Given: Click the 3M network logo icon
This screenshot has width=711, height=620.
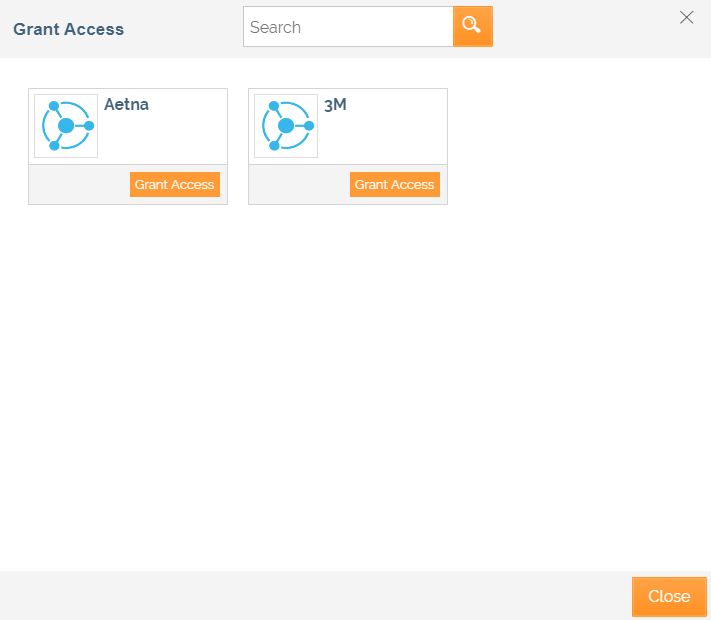Looking at the screenshot, I should point(286,126).
